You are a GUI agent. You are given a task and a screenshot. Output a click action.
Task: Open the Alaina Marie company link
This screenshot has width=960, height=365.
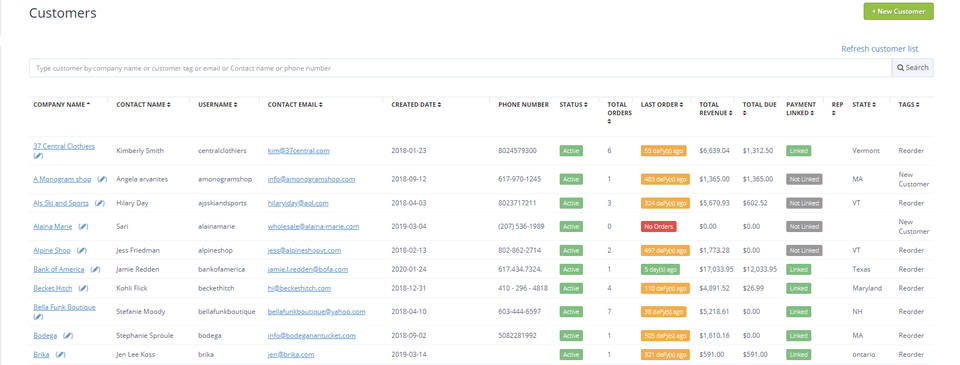[53, 227]
